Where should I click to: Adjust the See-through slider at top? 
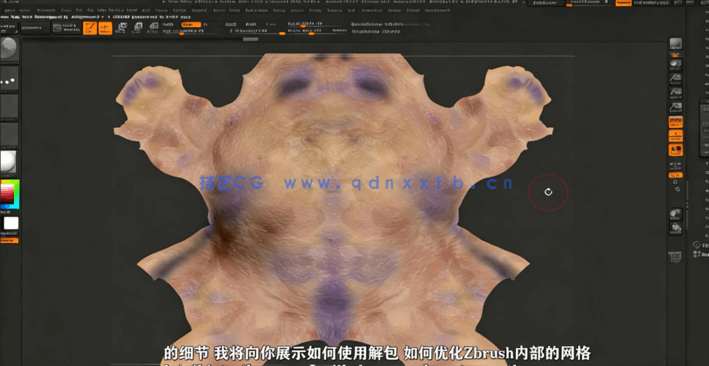pyautogui.click(x=590, y=3)
